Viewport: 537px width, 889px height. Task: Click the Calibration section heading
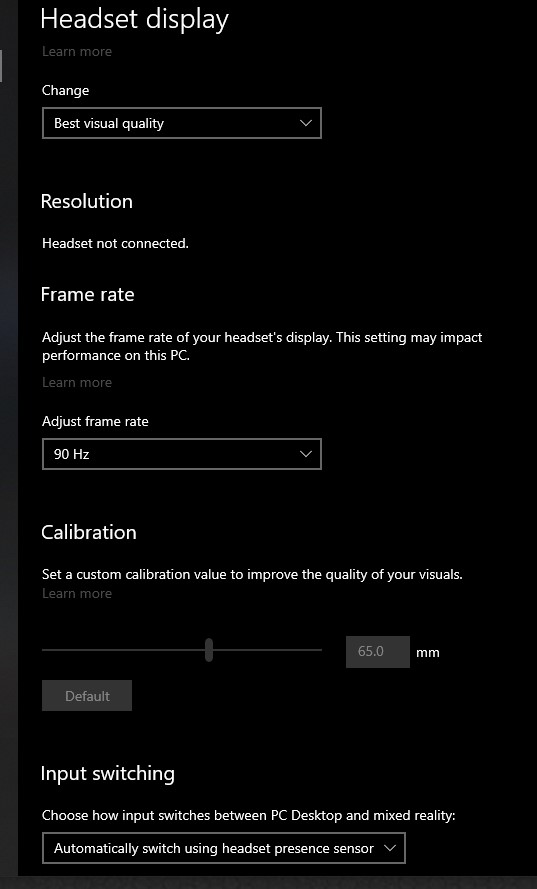[x=88, y=532]
